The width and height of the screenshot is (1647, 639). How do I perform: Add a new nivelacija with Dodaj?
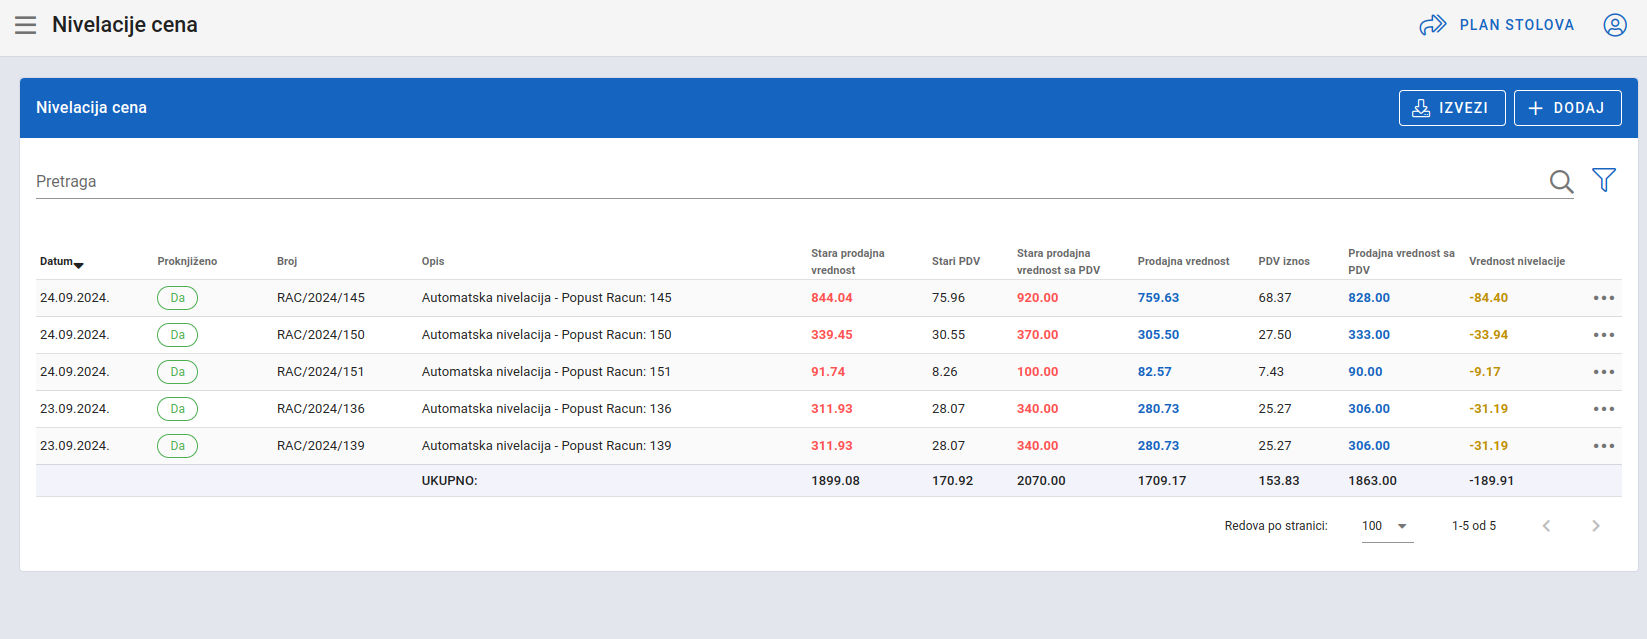pyautogui.click(x=1568, y=108)
